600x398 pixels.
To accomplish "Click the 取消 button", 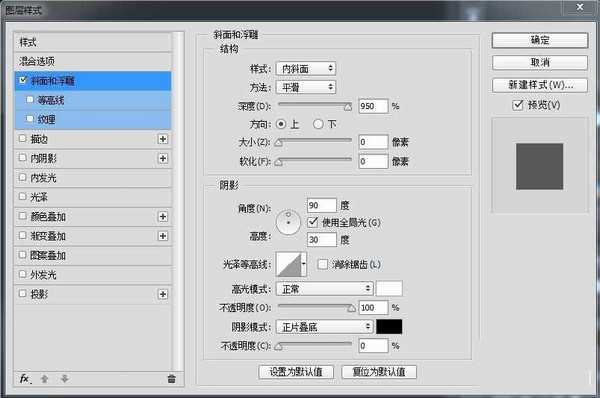I will [x=540, y=62].
